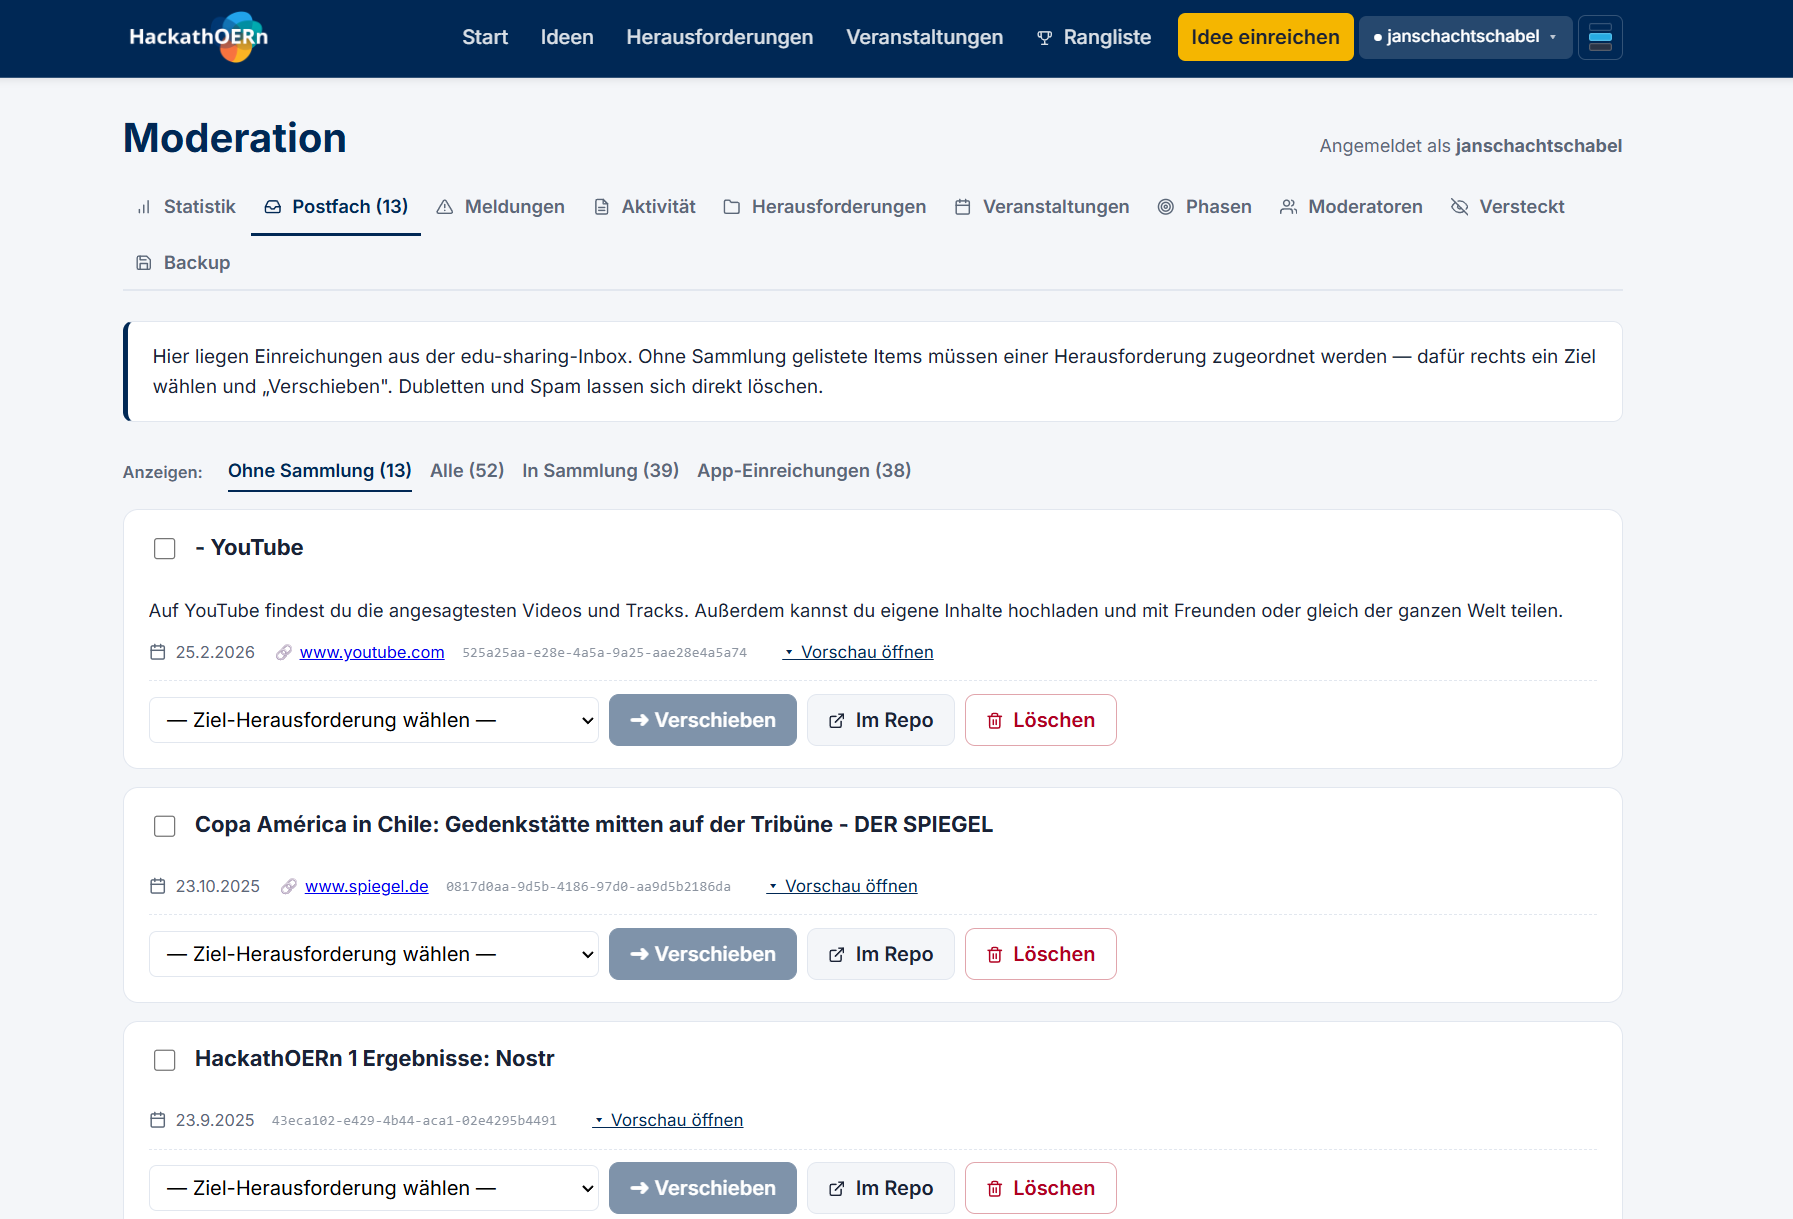Viewport: 1793px width, 1219px height.
Task: Open Ziel-Herausforderung dropdown for Copa América item
Action: coord(374,954)
